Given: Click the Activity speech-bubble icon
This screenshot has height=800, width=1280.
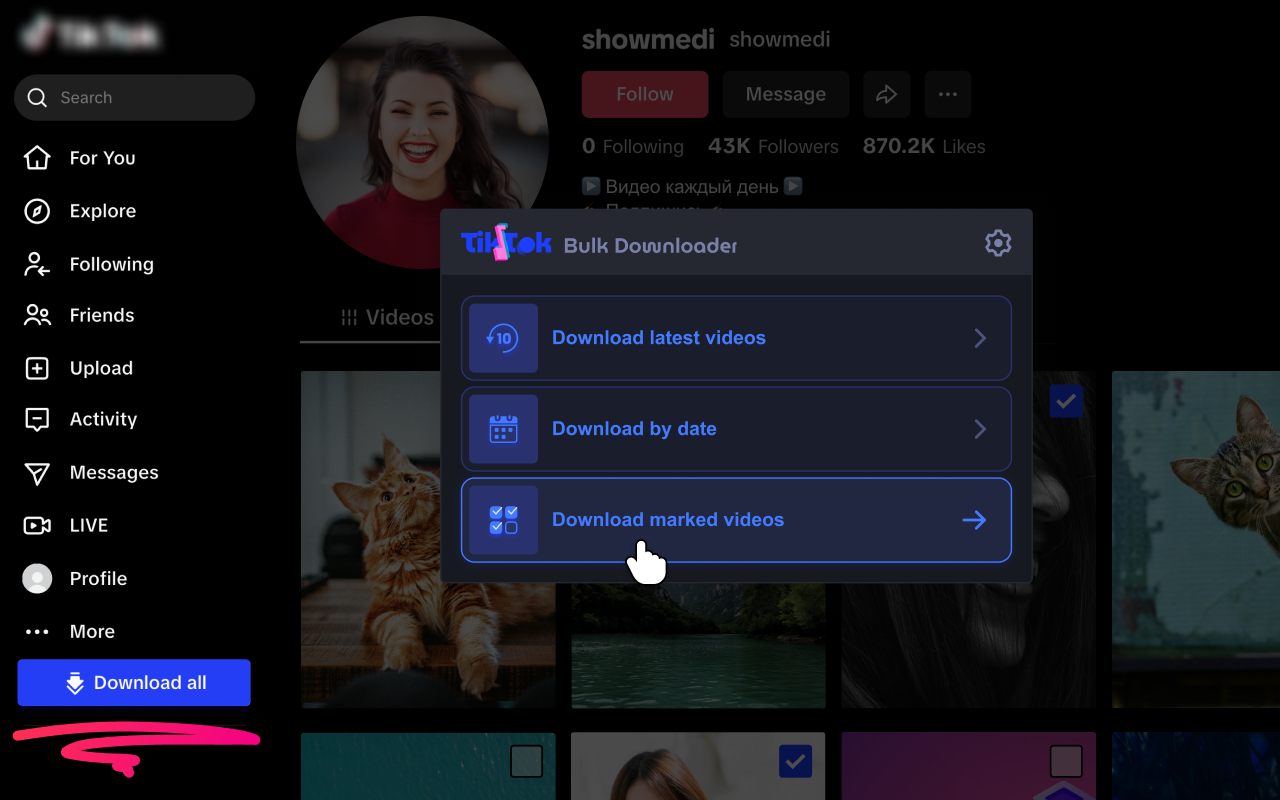Looking at the screenshot, I should pos(37,420).
